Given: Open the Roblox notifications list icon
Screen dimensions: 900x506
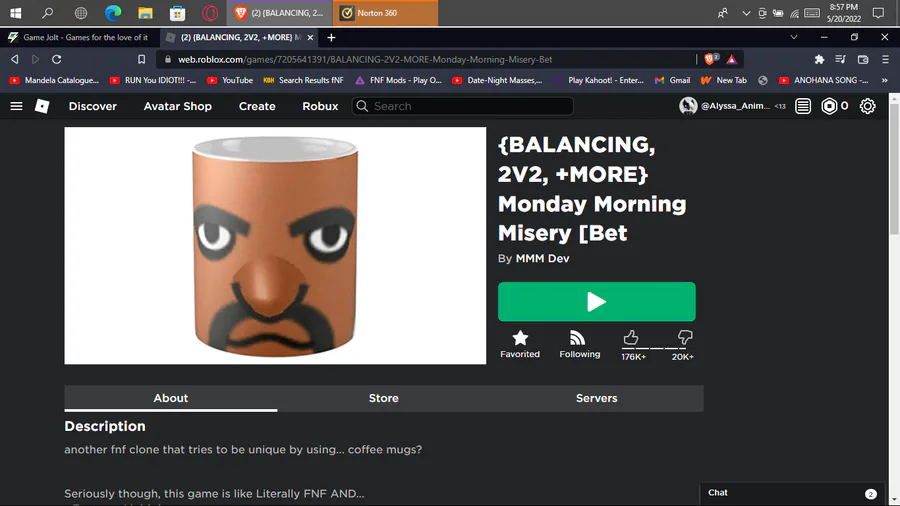Looking at the screenshot, I should pyautogui.click(x=803, y=106).
